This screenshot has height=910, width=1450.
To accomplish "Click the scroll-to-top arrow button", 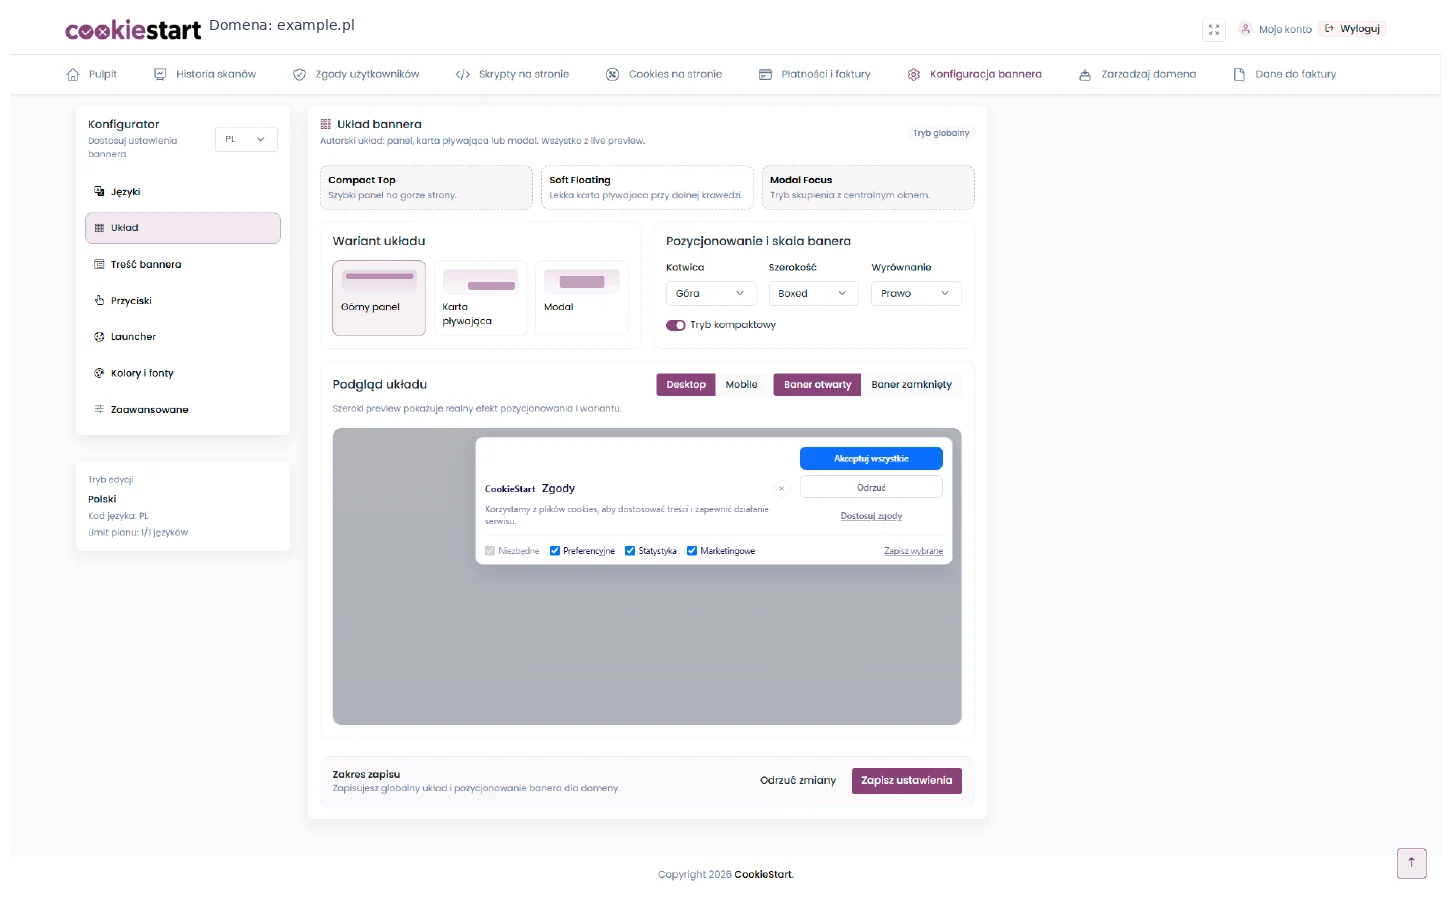I will tap(1411, 862).
